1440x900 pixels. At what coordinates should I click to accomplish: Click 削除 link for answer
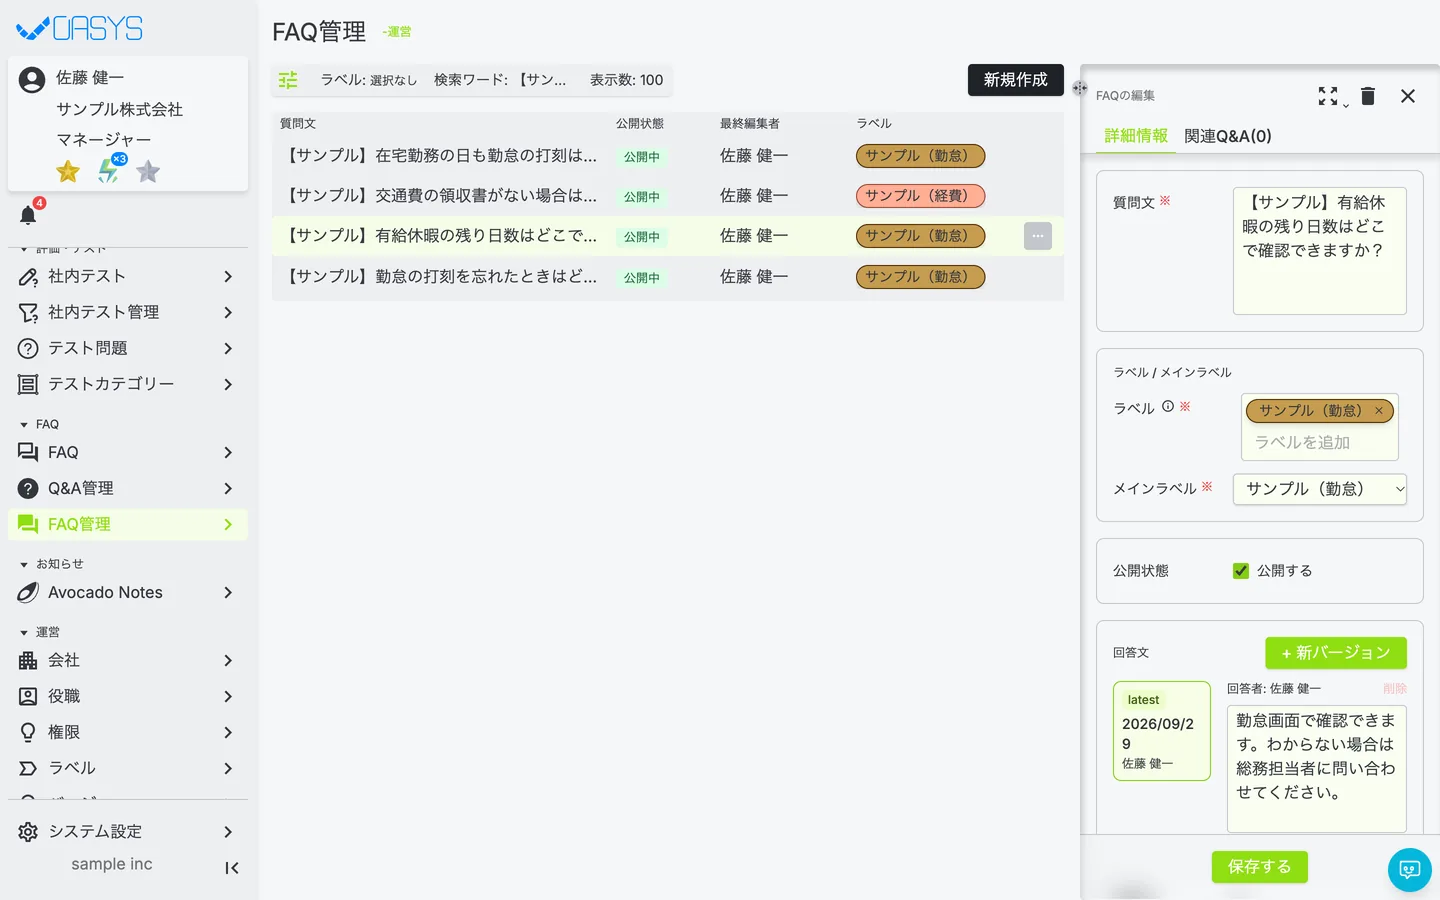point(1395,689)
